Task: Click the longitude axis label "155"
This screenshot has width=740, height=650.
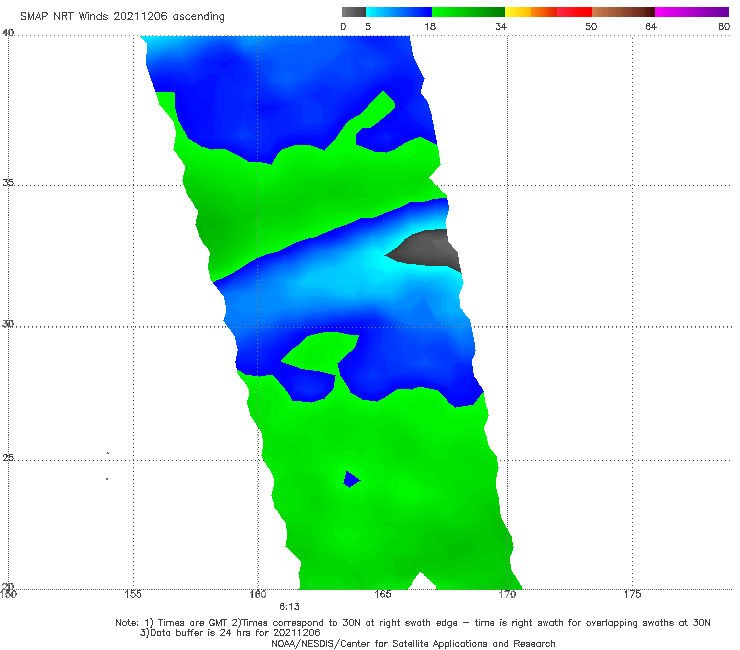Action: point(133,594)
